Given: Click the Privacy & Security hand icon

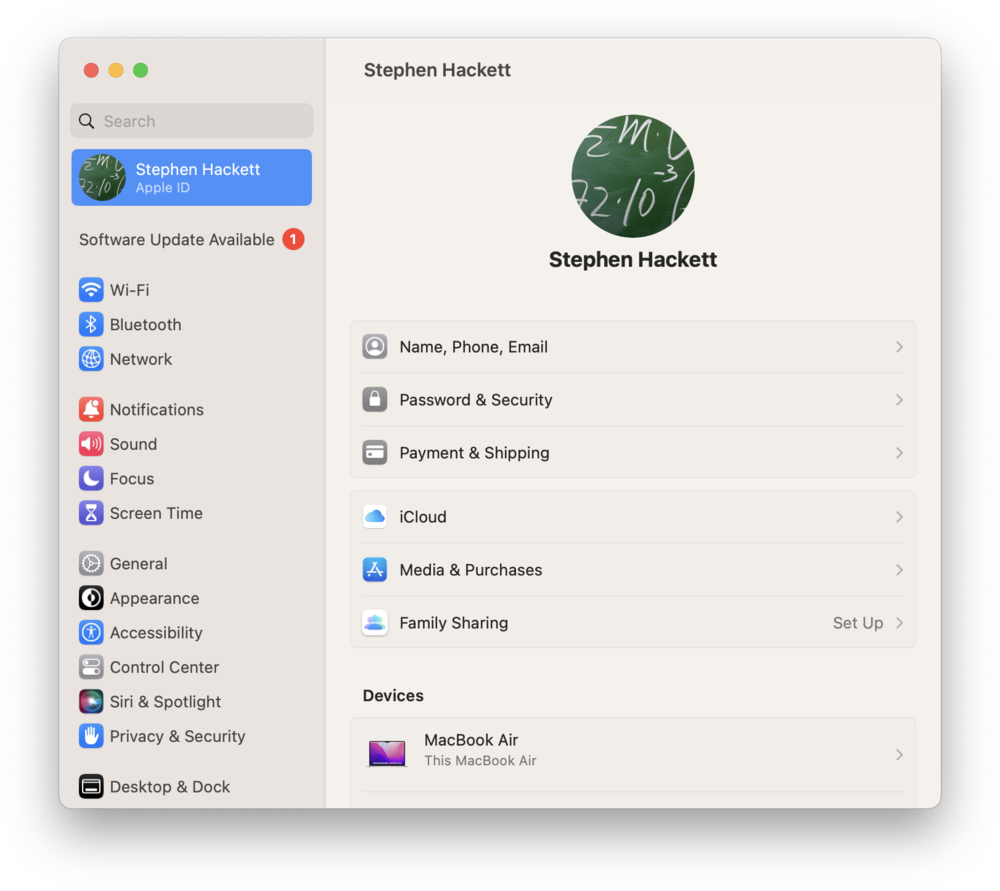Looking at the screenshot, I should [91, 735].
